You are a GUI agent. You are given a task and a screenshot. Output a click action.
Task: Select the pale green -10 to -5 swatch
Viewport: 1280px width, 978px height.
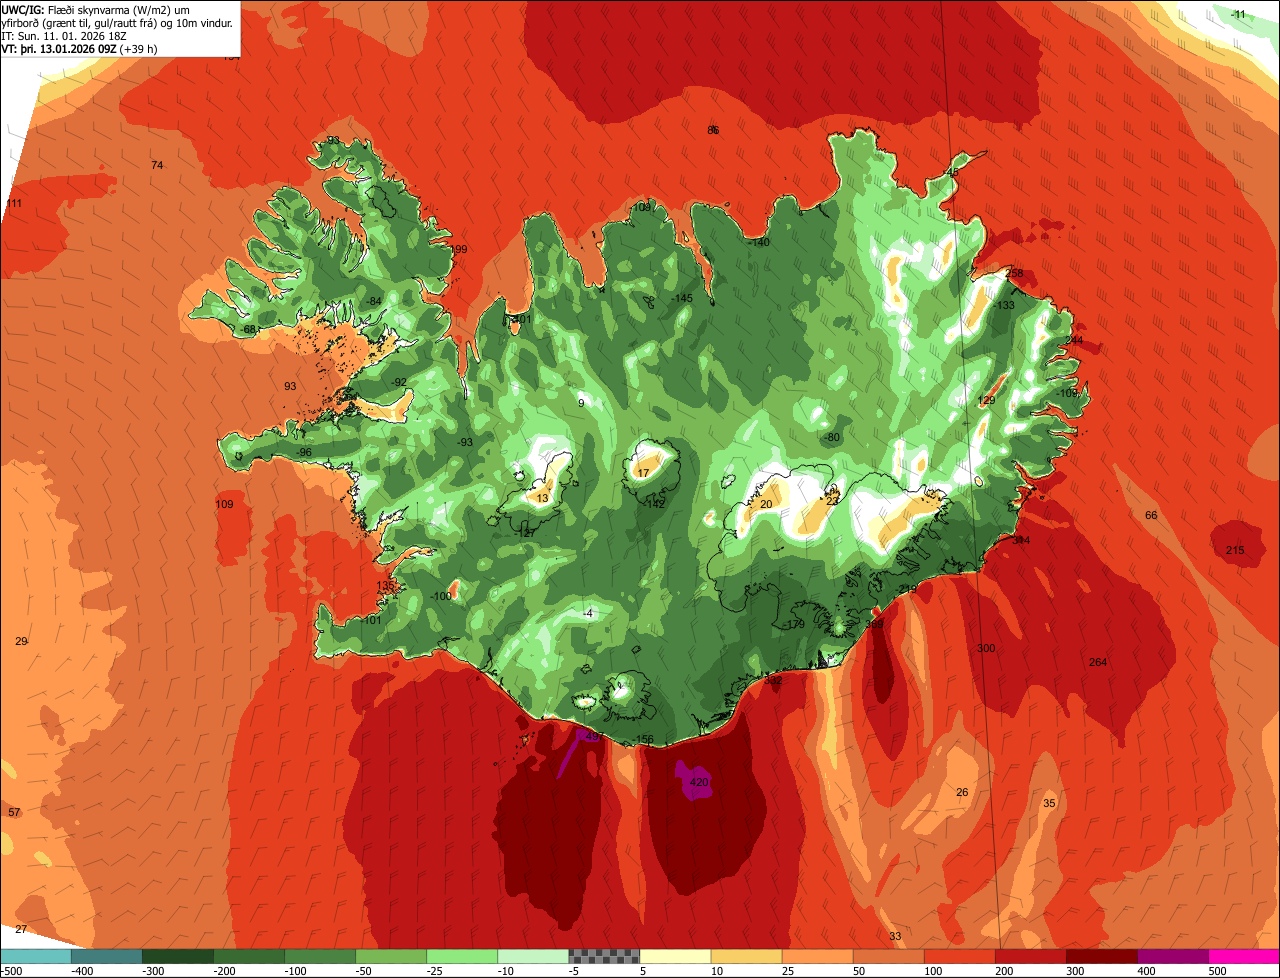533,956
